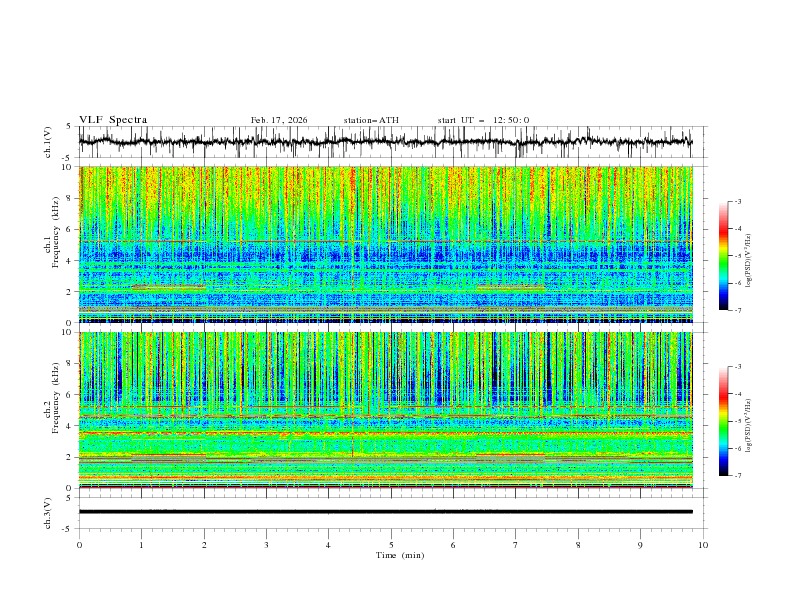
Task: Click time-axis tick label '10'
Action: [703, 545]
